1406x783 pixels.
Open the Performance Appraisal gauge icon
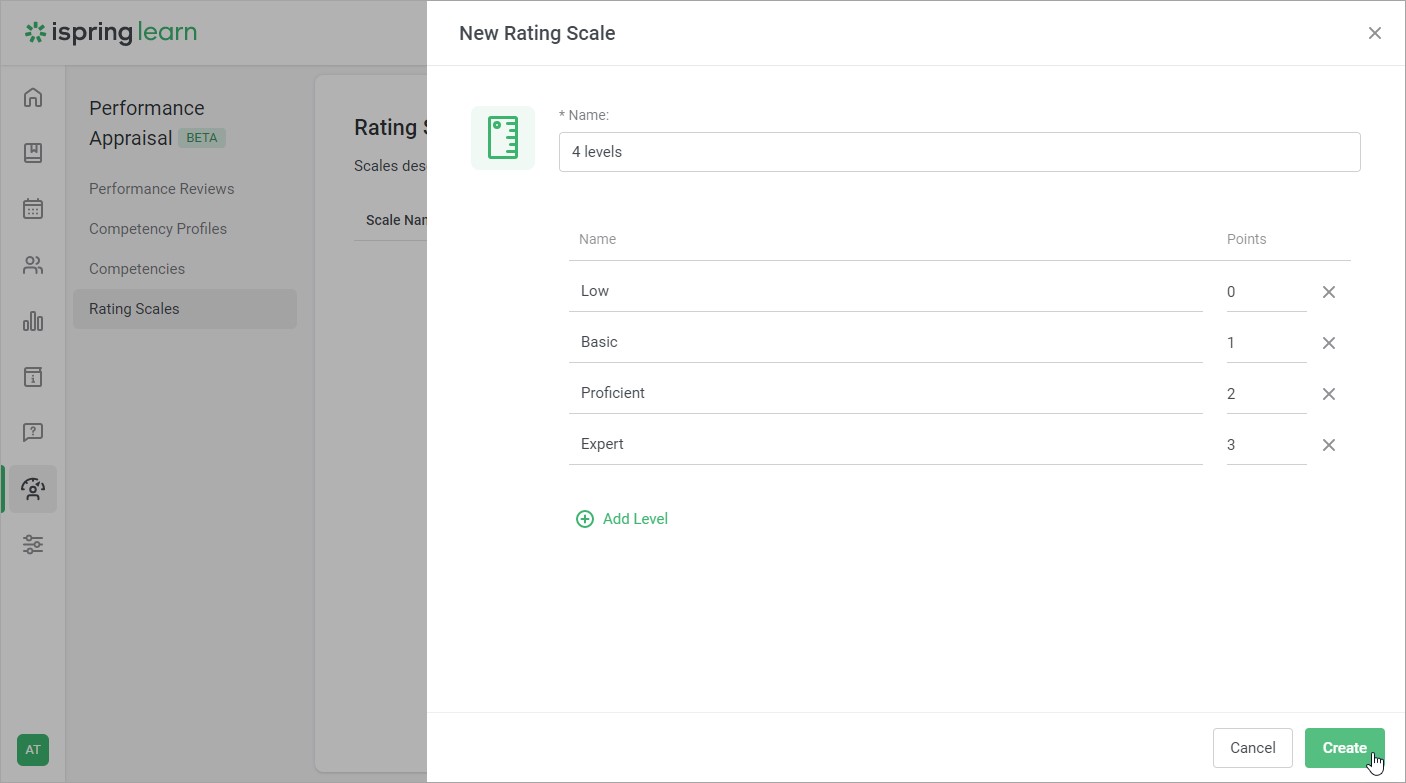click(x=33, y=489)
